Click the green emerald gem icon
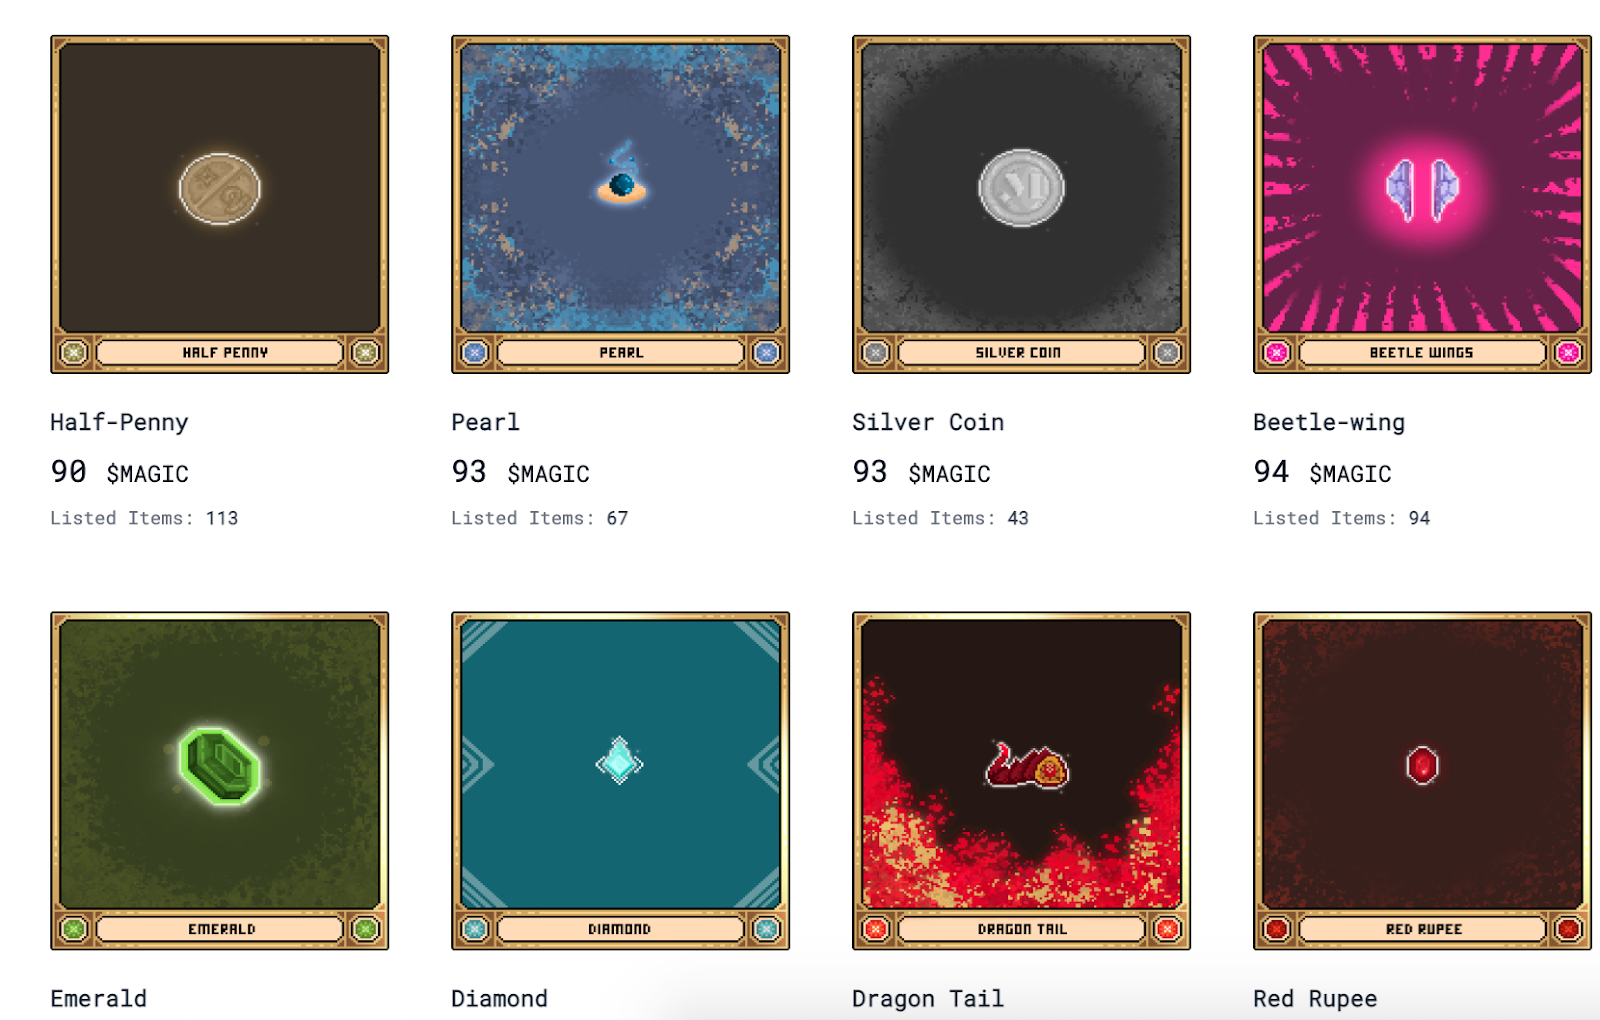Viewport: 1600px width, 1020px height. click(220, 765)
